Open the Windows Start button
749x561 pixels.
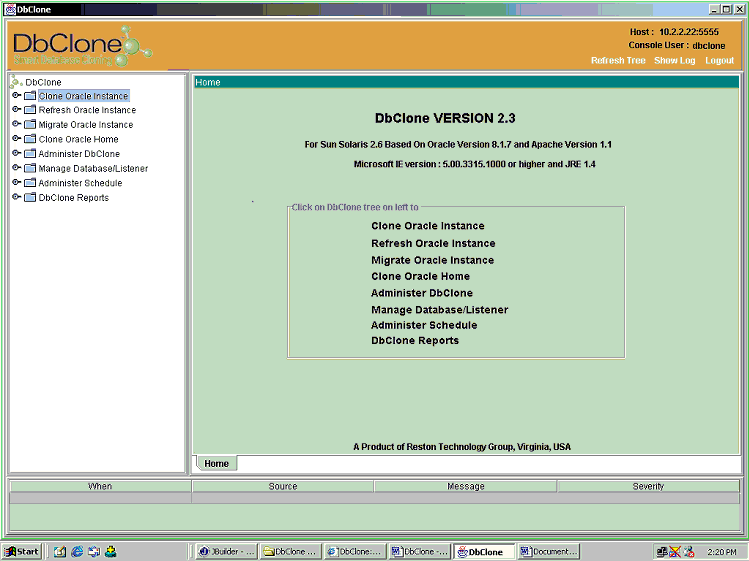[21, 551]
